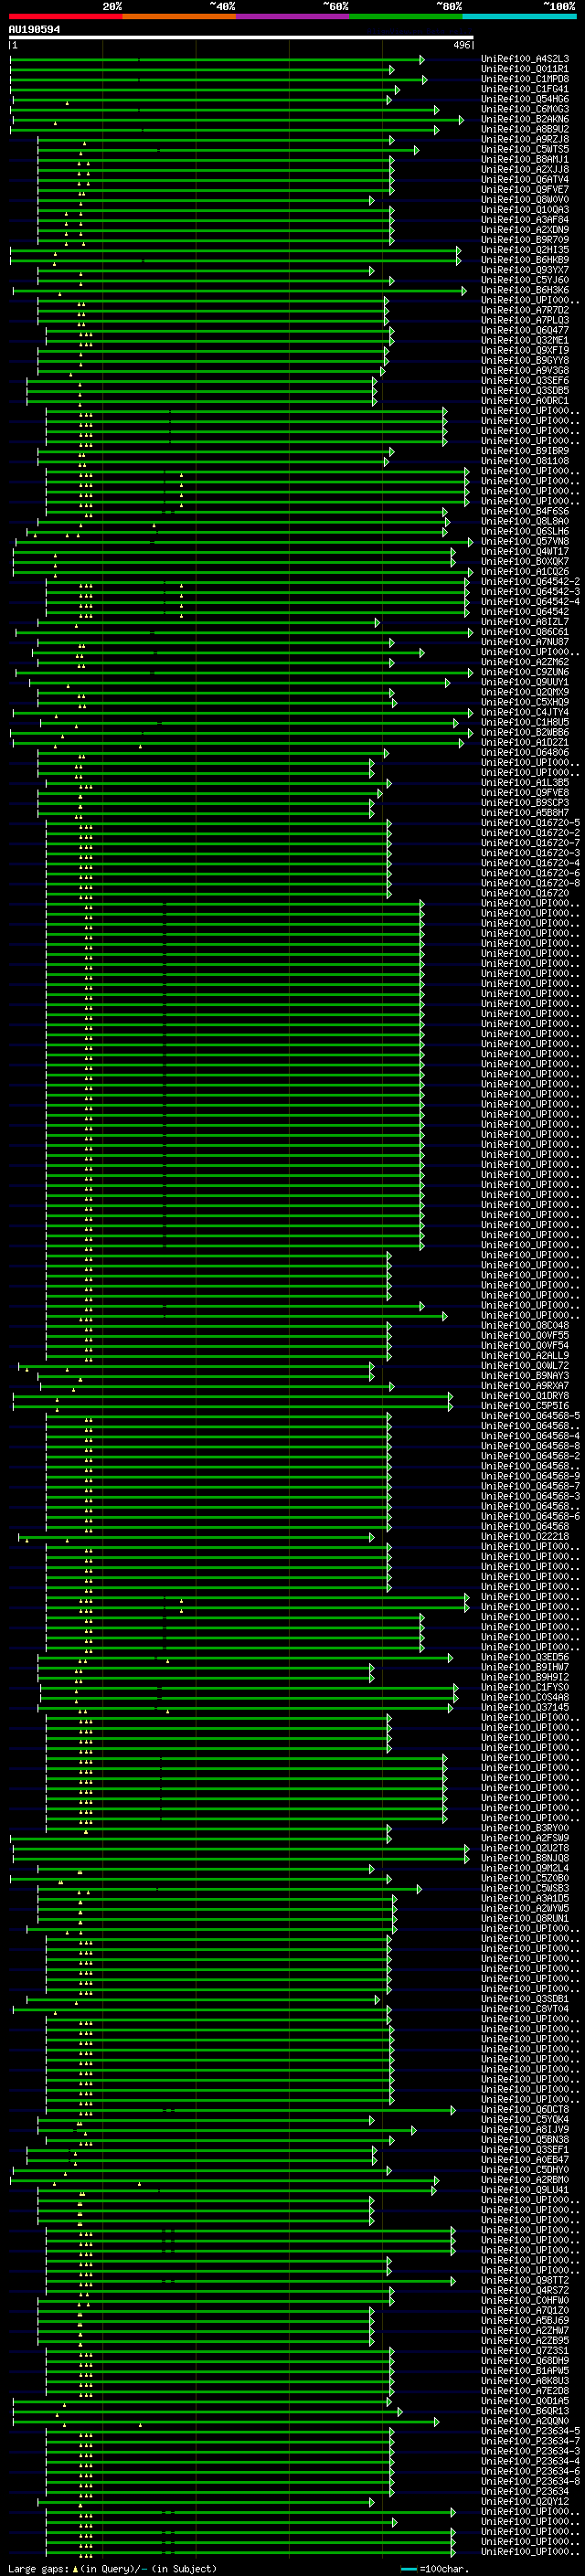
Task: Click the white query sequence bar
Action: 241,38
